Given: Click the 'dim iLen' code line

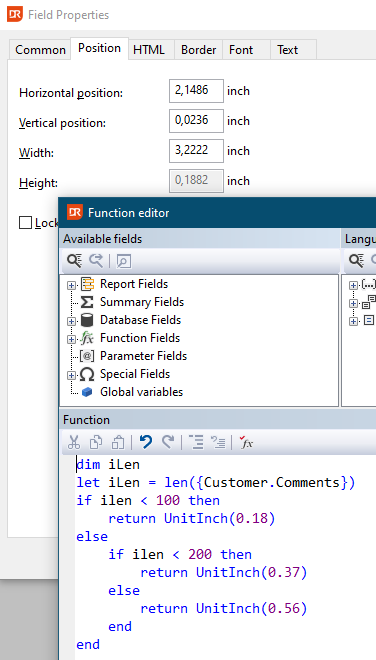Looking at the screenshot, I should (x=108, y=465).
